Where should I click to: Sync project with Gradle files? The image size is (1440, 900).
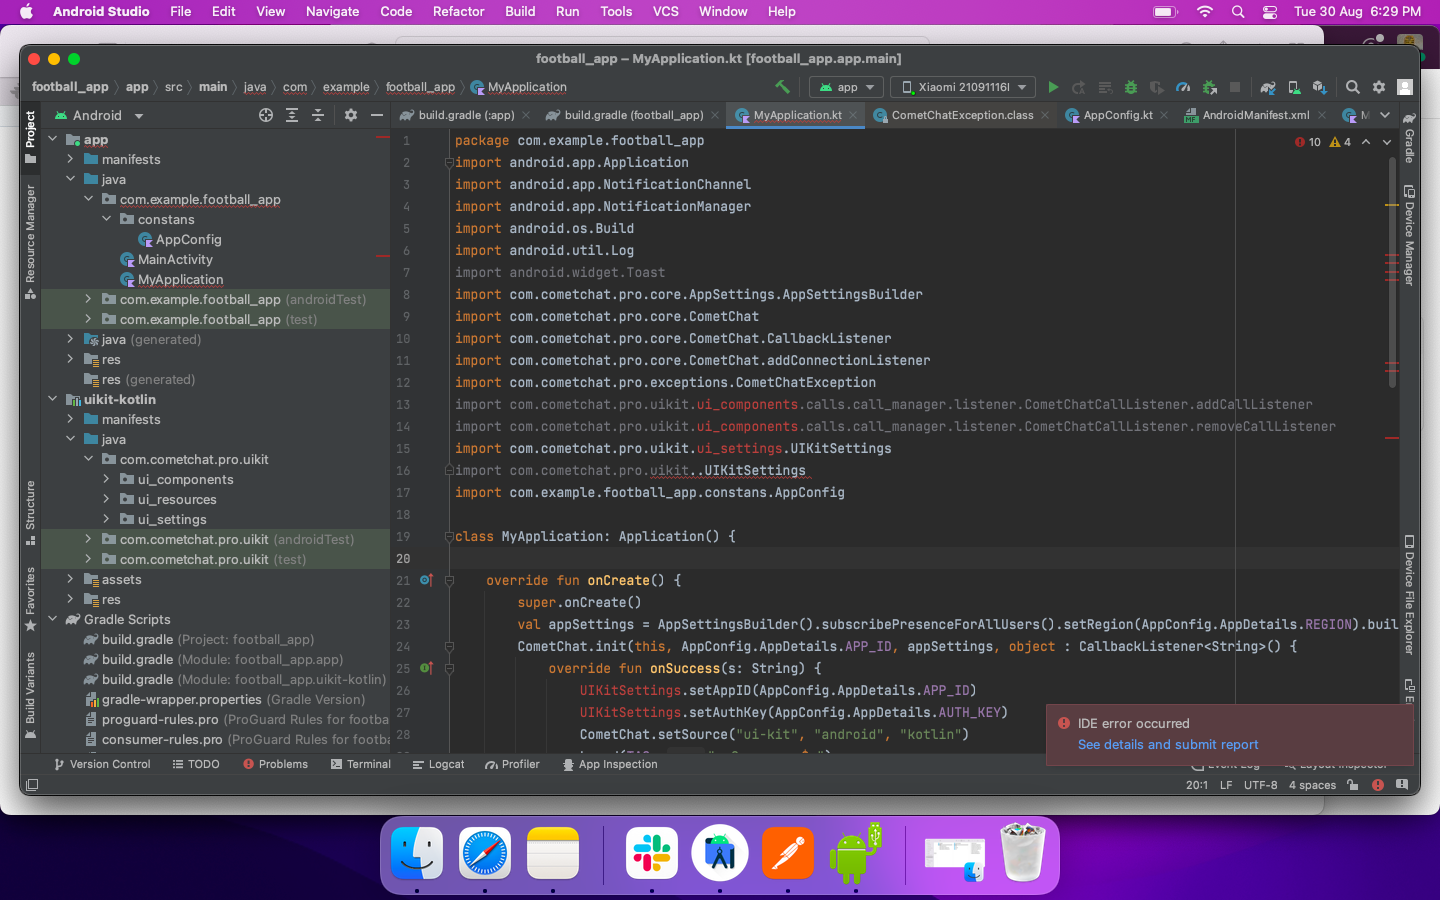pyautogui.click(x=1267, y=87)
